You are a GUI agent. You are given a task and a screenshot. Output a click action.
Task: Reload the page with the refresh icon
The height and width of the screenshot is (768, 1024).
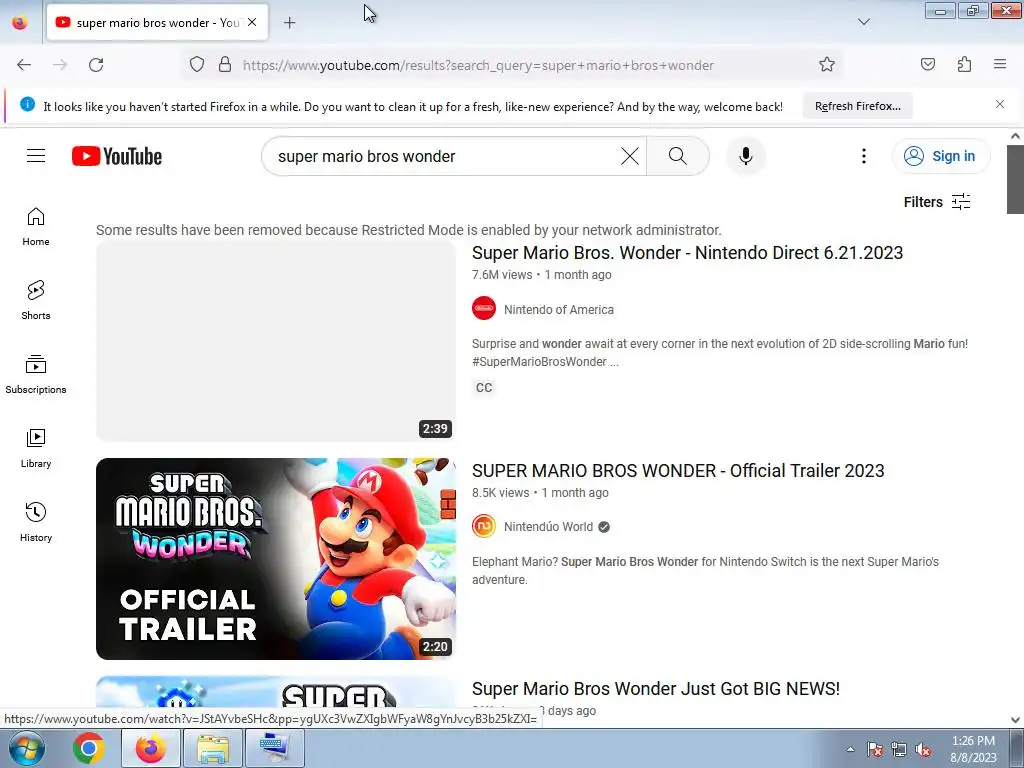point(96,65)
